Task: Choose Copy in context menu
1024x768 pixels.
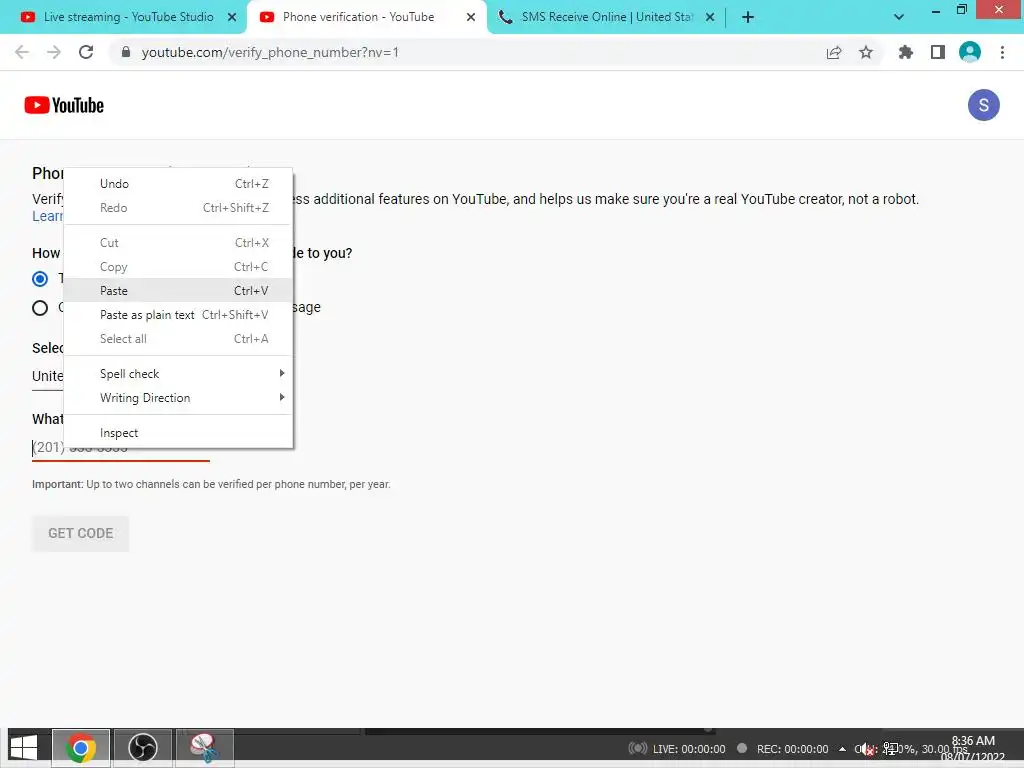Action: coord(178,266)
